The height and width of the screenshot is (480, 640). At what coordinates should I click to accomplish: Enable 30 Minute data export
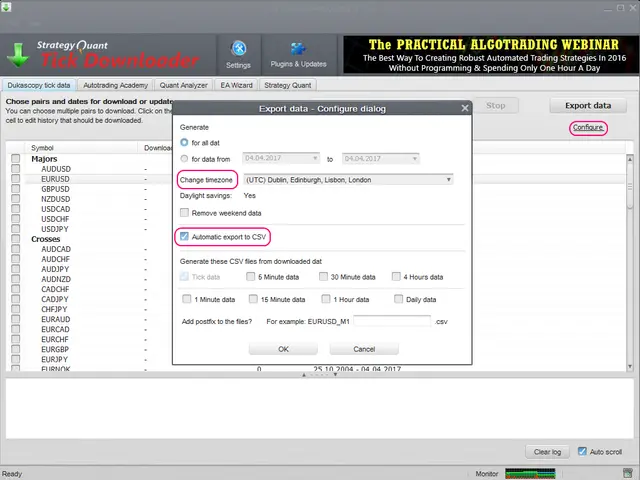click(323, 277)
